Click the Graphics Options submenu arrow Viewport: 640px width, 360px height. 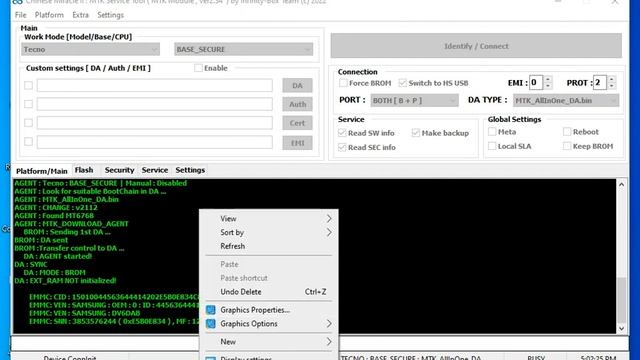(329, 324)
